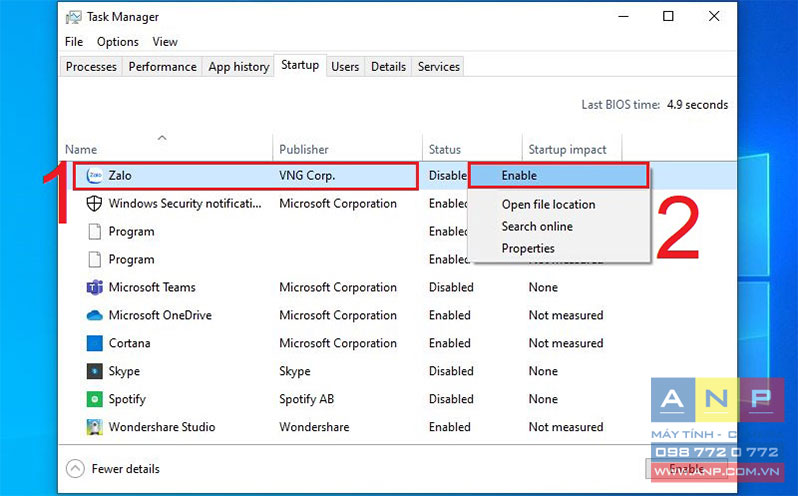Screen dimensions: 800x496
Task: Select the Zalo row name
Action: coord(120,176)
